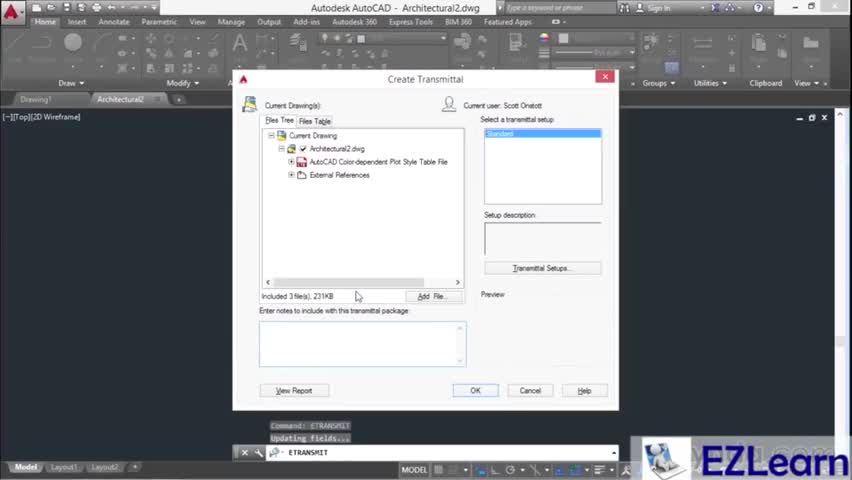Collapse the Architectural2.dwg tree node
The height and width of the screenshot is (480, 852).
281,148
